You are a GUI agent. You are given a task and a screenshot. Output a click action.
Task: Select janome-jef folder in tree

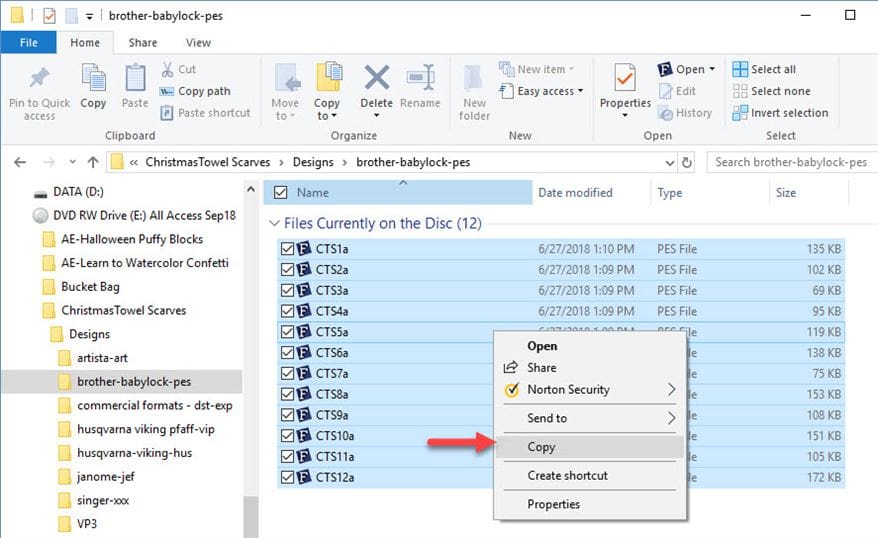click(106, 476)
